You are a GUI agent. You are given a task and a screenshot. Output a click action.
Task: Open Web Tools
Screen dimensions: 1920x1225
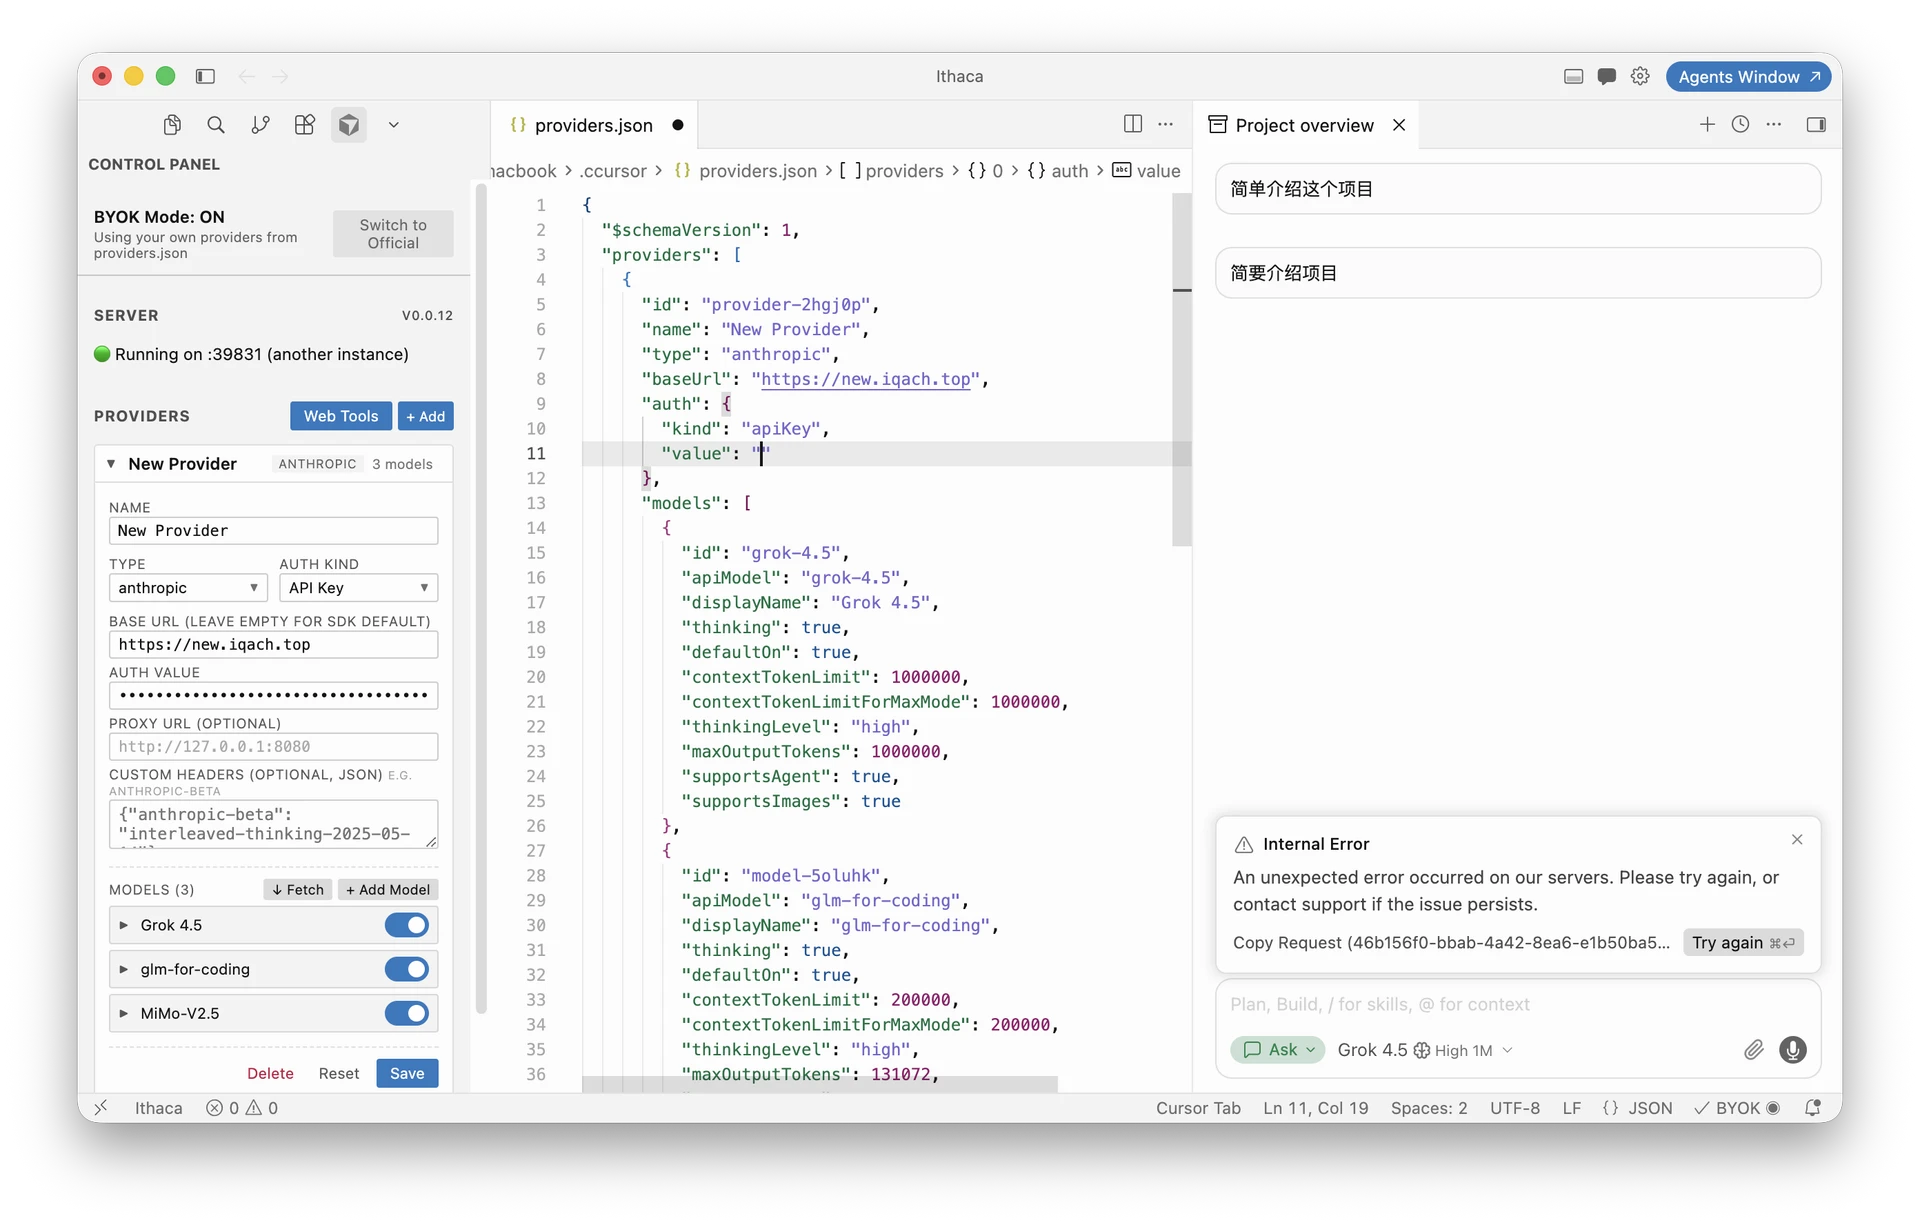point(341,416)
